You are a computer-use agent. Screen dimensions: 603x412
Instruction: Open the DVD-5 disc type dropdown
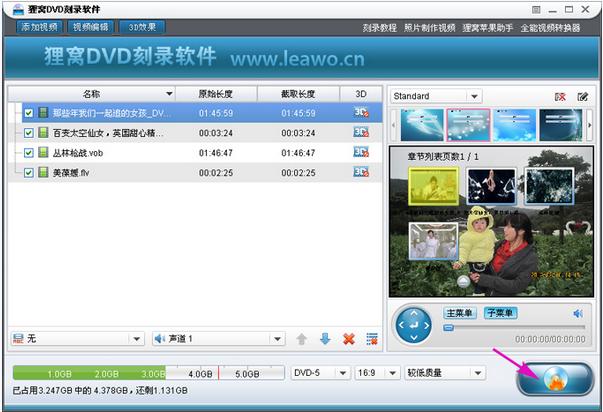point(318,373)
